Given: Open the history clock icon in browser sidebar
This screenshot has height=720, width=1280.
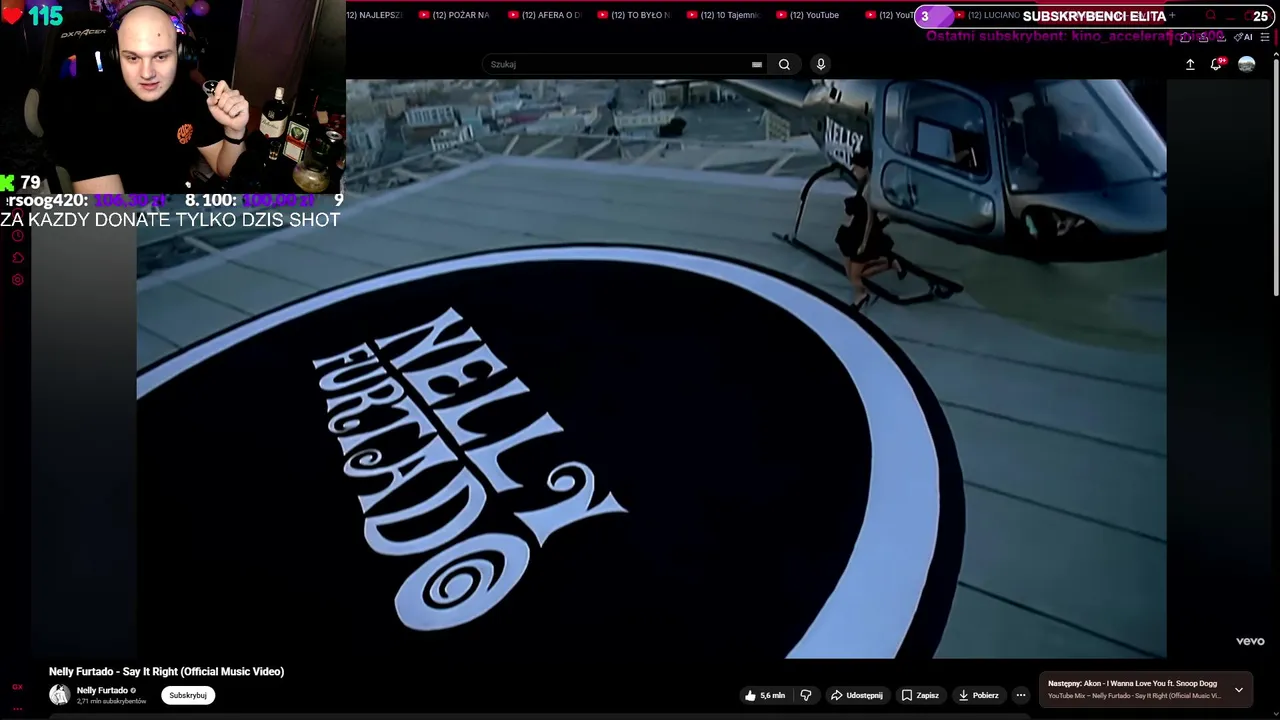Looking at the screenshot, I should (17, 236).
